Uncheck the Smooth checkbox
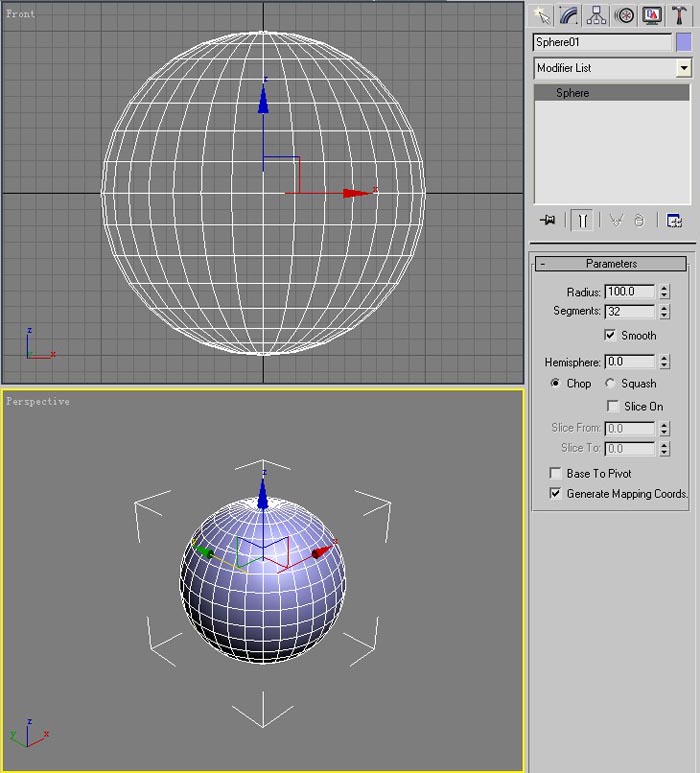 [610, 335]
